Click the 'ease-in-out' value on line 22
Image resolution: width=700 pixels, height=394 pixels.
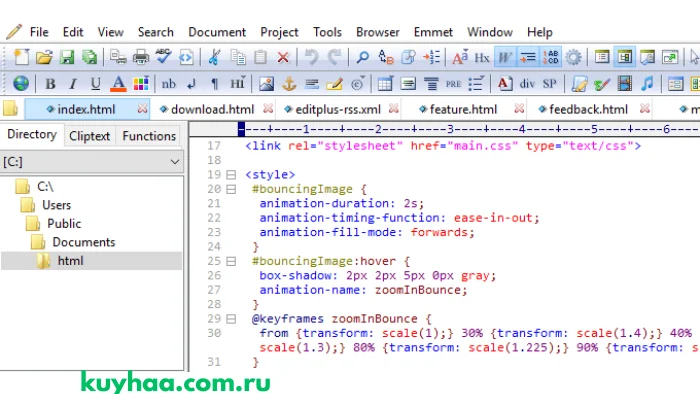click(x=493, y=218)
